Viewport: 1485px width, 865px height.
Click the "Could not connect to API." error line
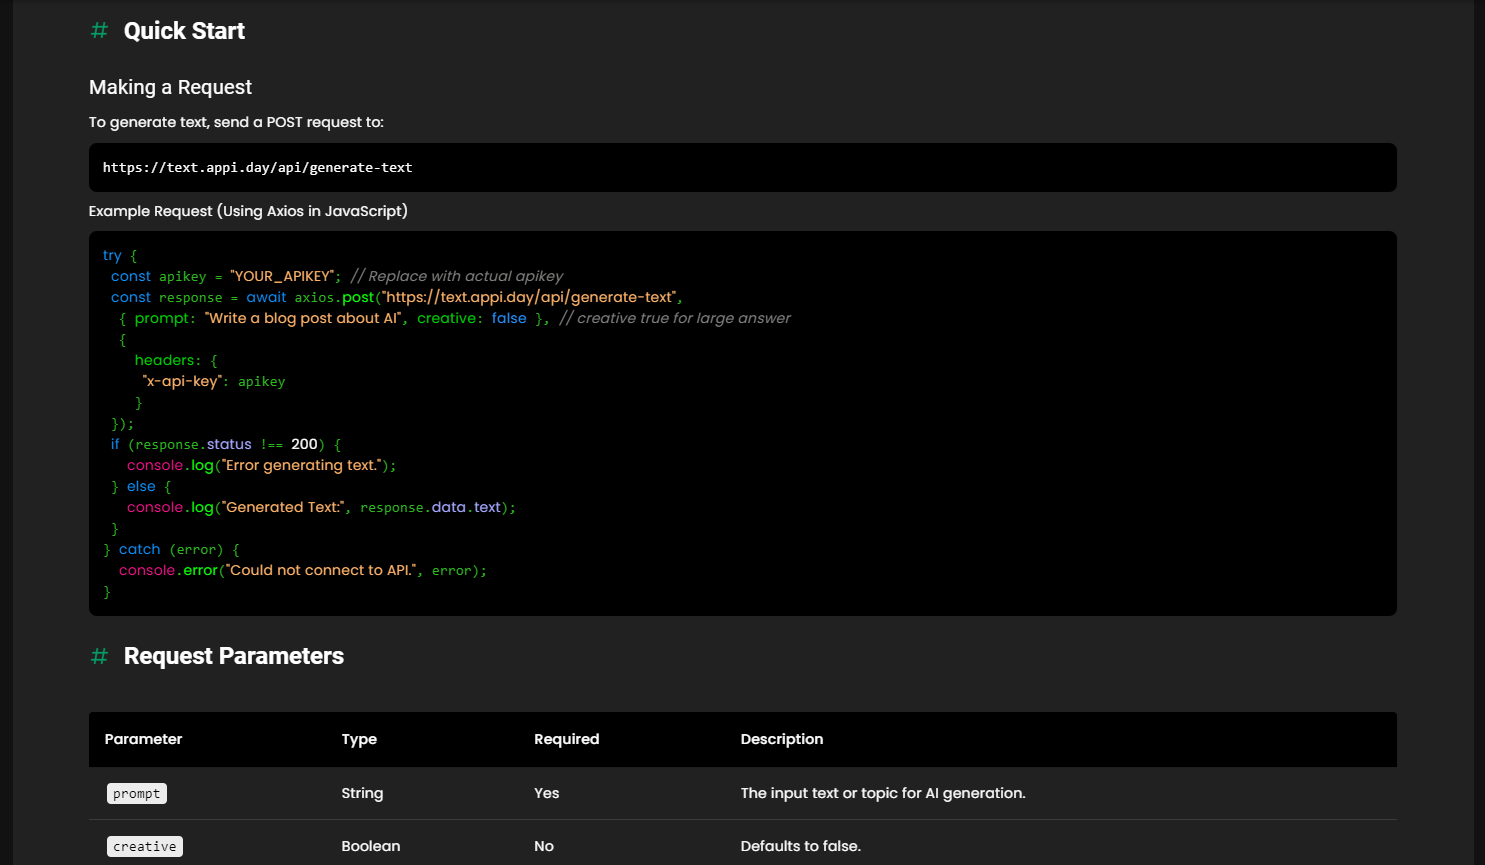coord(303,570)
